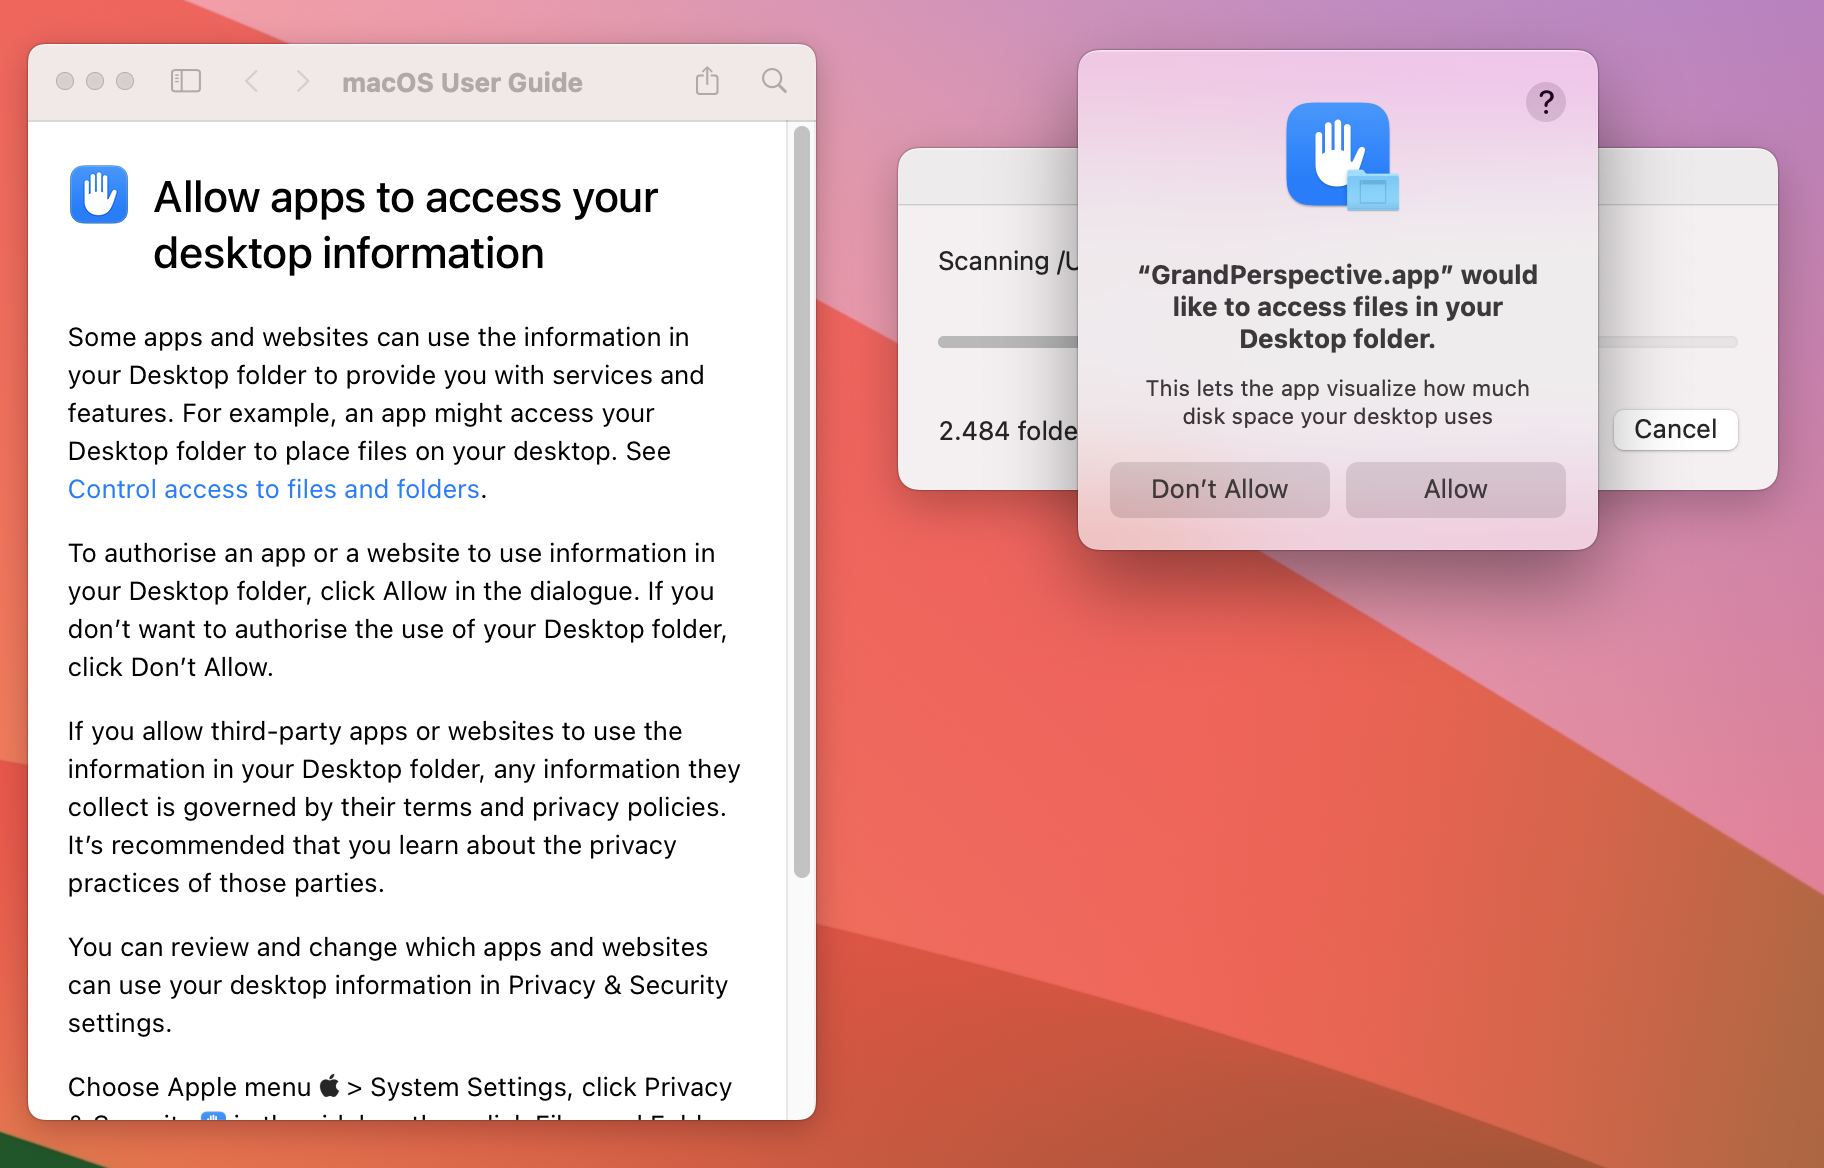Image resolution: width=1824 pixels, height=1168 pixels.
Task: Click the scanning progress bar
Action: (1006, 342)
